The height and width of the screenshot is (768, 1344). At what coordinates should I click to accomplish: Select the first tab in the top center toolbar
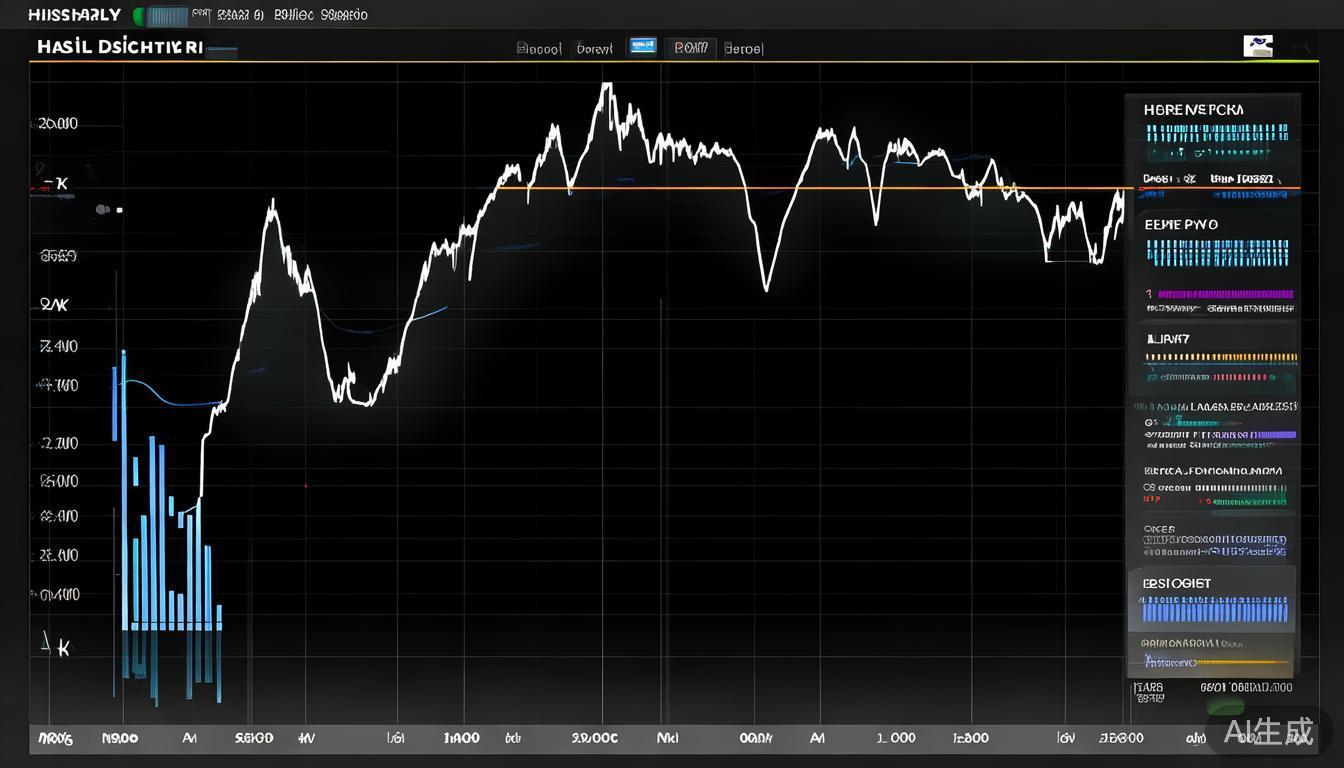[539, 48]
